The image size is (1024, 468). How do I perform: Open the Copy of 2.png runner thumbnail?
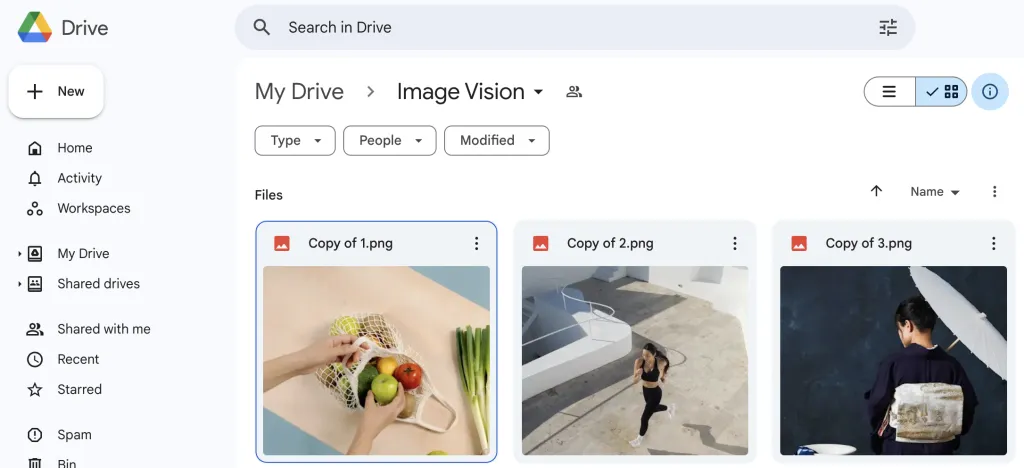634,360
